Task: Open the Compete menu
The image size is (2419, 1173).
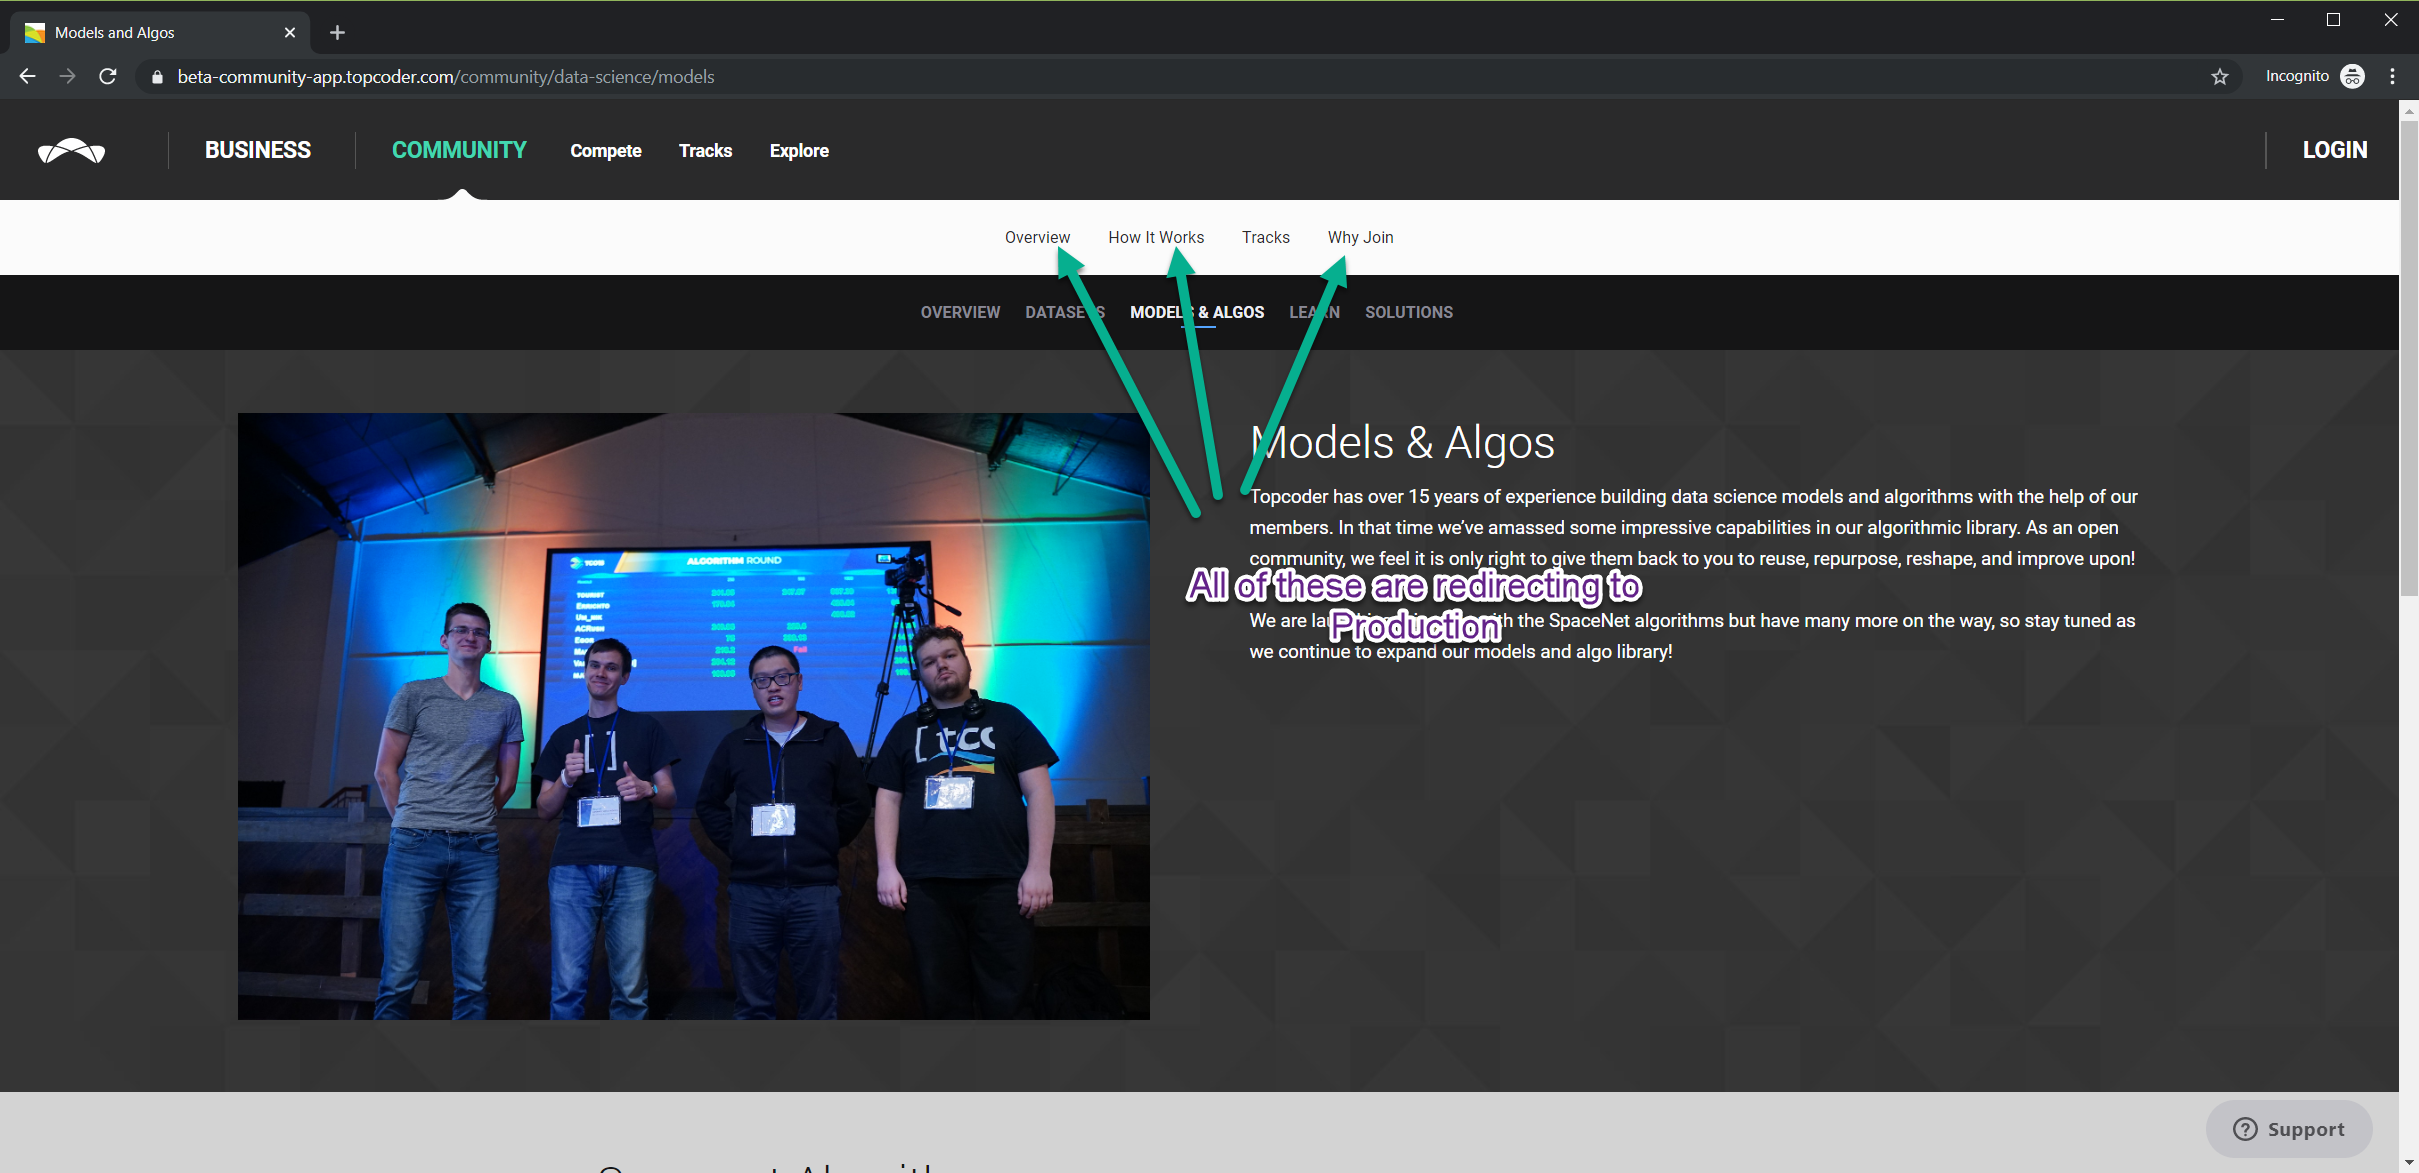Action: click(x=605, y=151)
